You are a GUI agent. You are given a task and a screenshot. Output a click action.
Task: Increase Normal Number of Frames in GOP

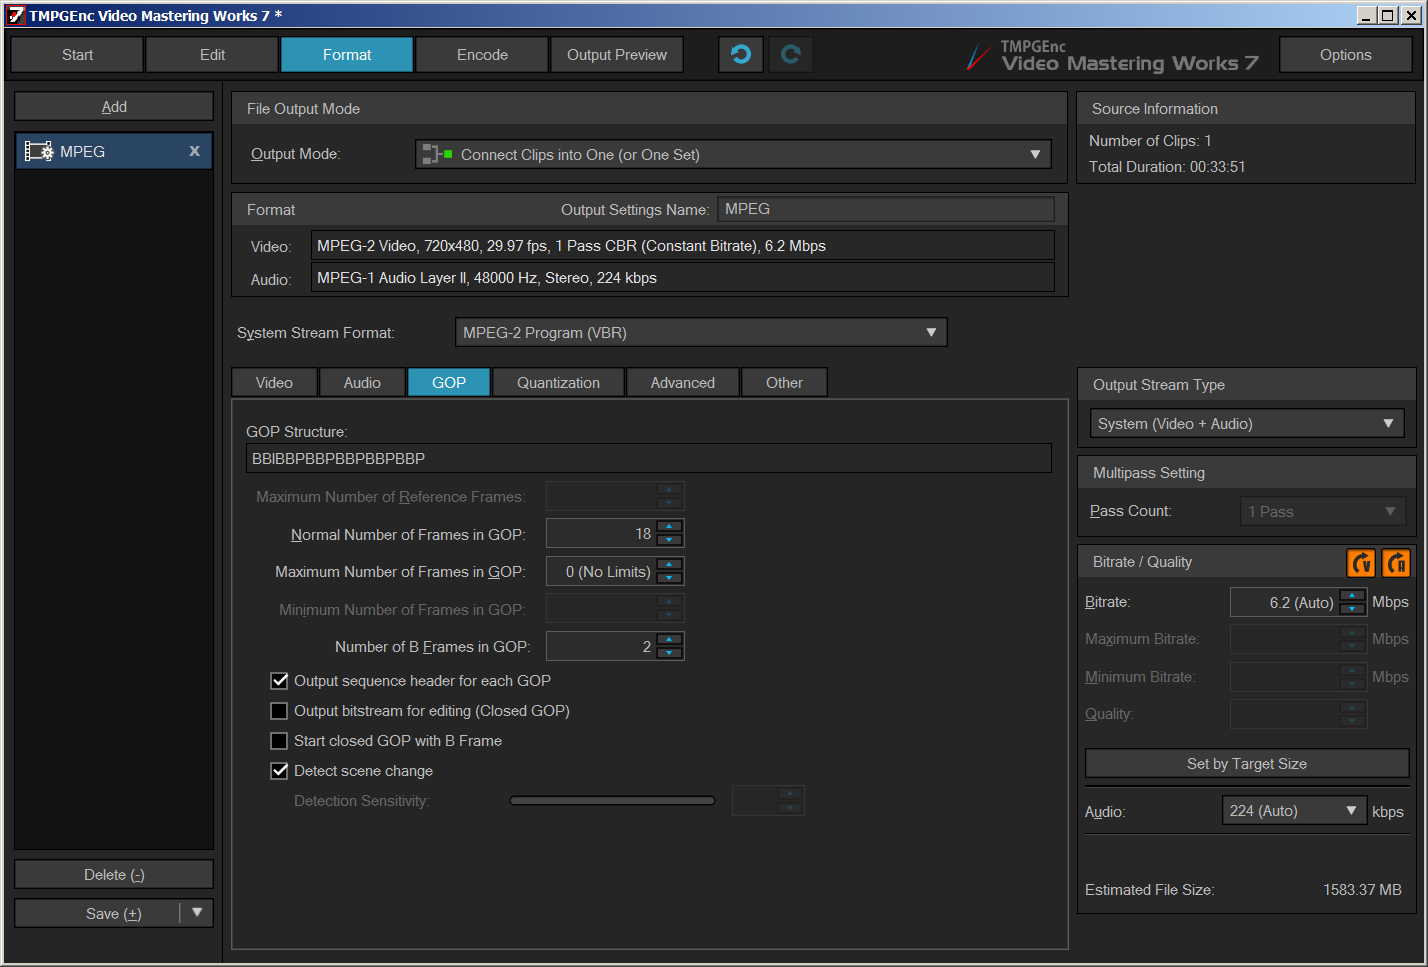pos(670,527)
